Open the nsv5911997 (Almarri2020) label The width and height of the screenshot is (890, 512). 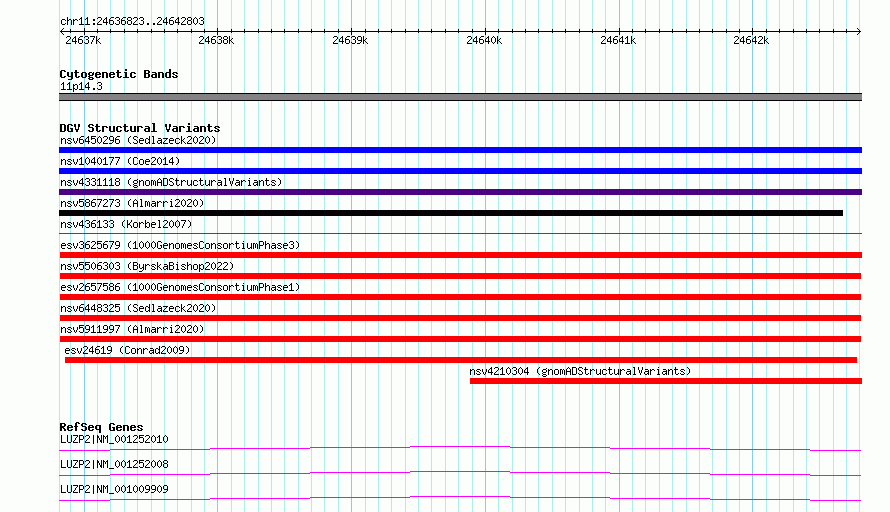(132, 329)
